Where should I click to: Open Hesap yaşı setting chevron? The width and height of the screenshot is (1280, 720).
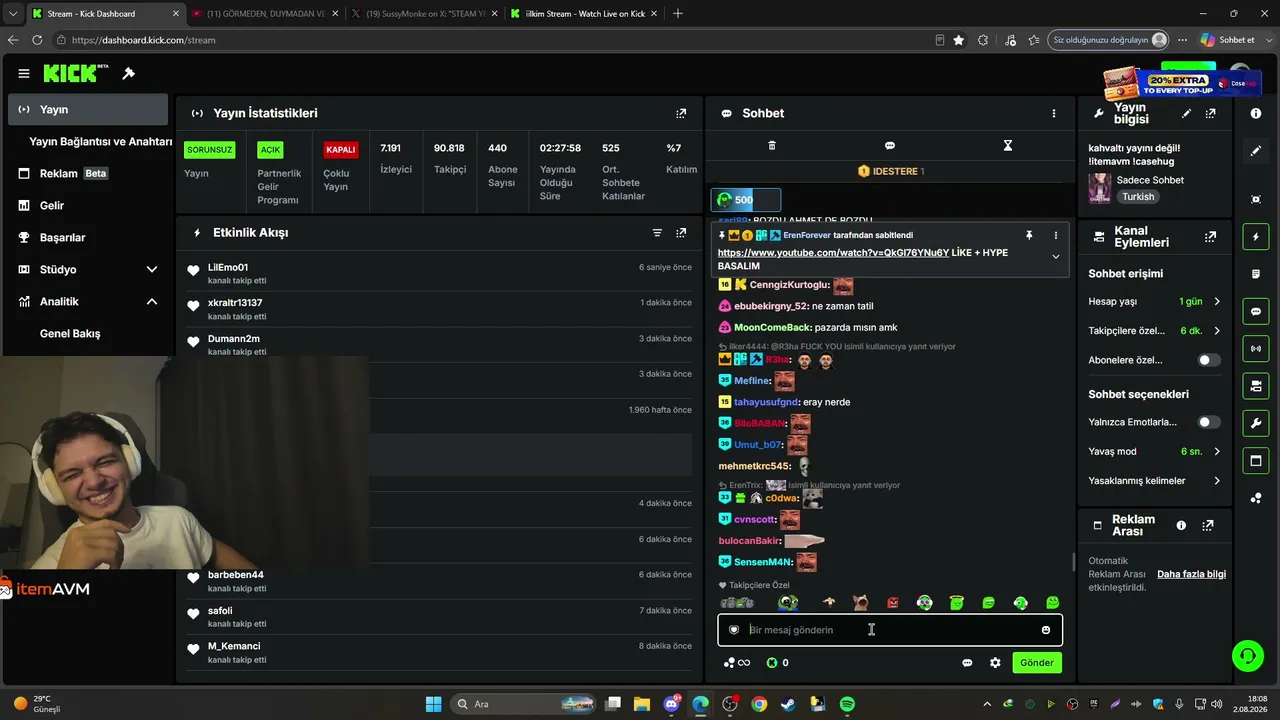tap(1217, 302)
